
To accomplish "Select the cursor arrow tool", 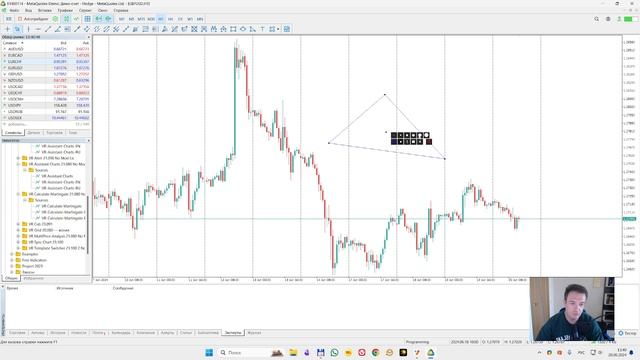I will click(x=17, y=29).
